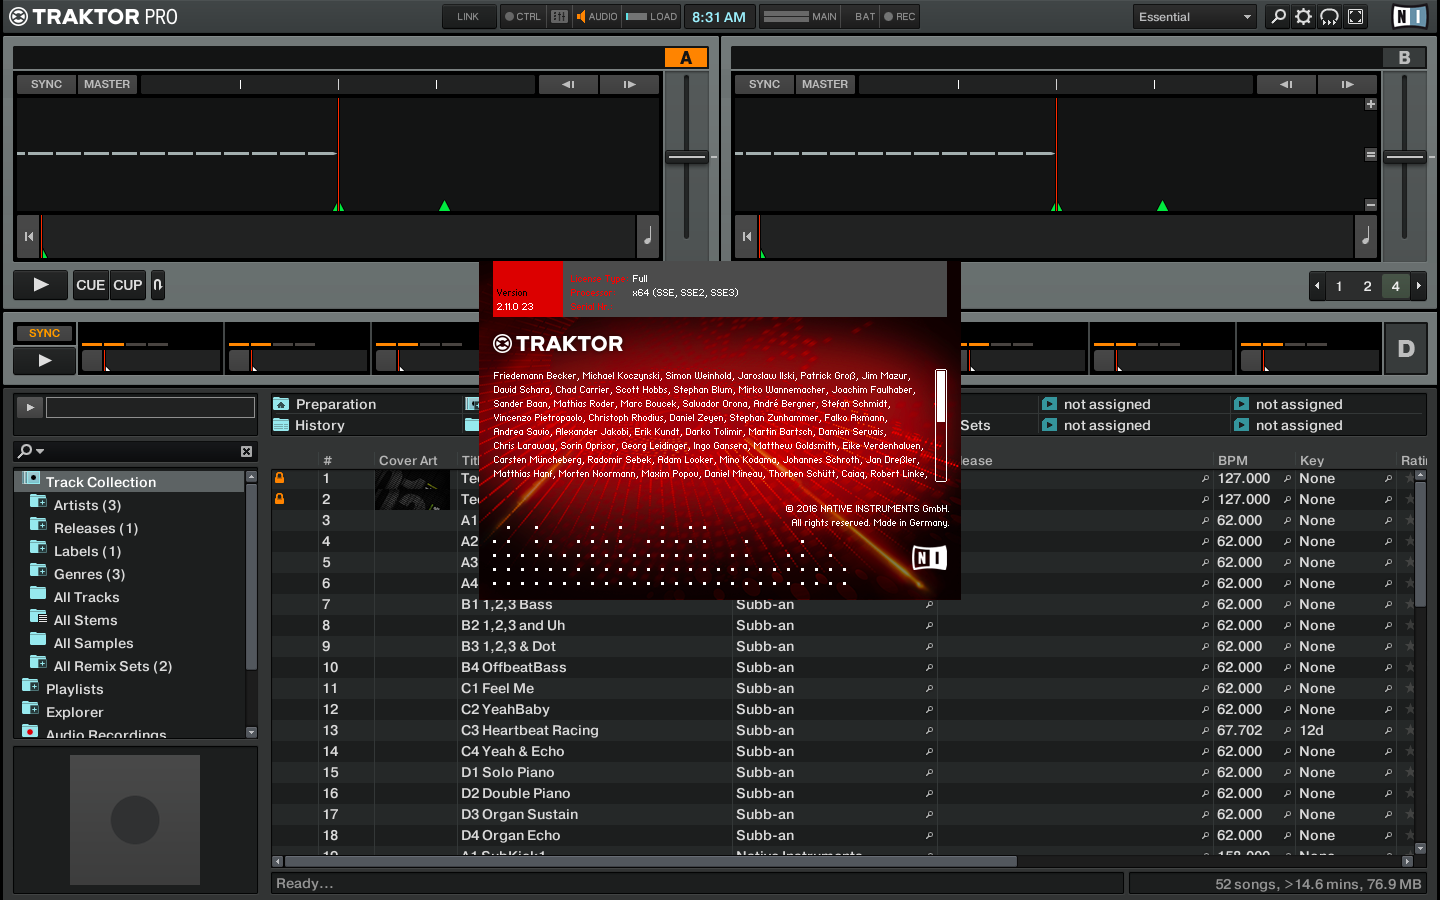1440x900 pixels.
Task: Click the quarter-note icon on Deck B stripe
Action: (x=1366, y=237)
